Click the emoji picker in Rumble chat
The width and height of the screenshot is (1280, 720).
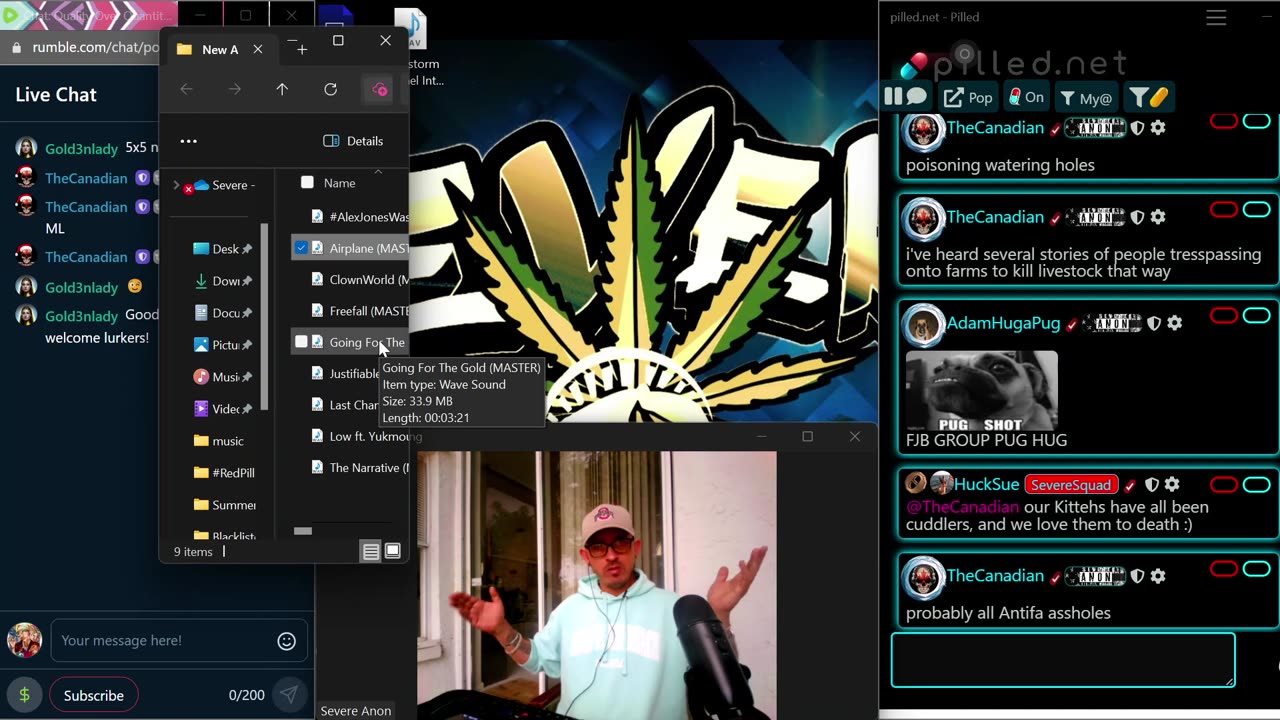[x=286, y=641]
